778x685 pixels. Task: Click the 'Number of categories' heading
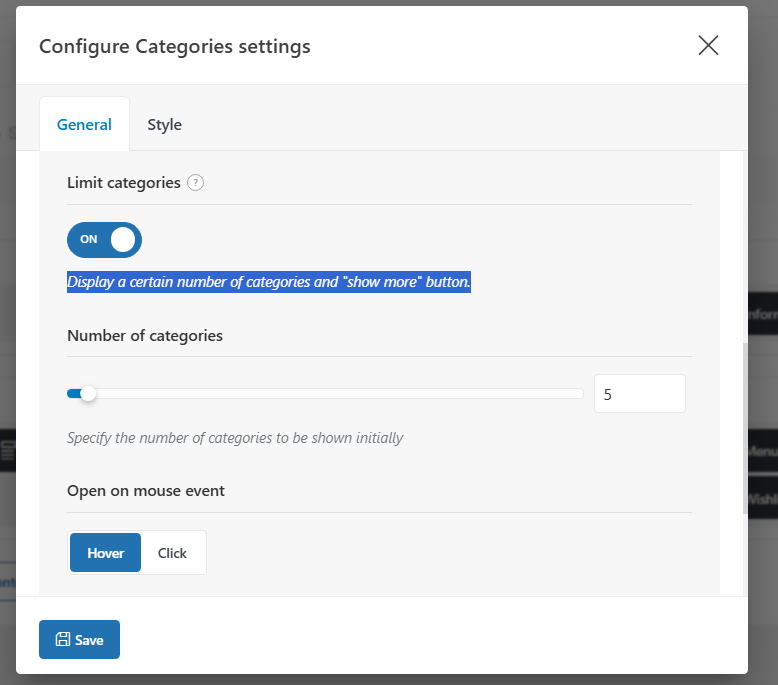pyautogui.click(x=145, y=335)
